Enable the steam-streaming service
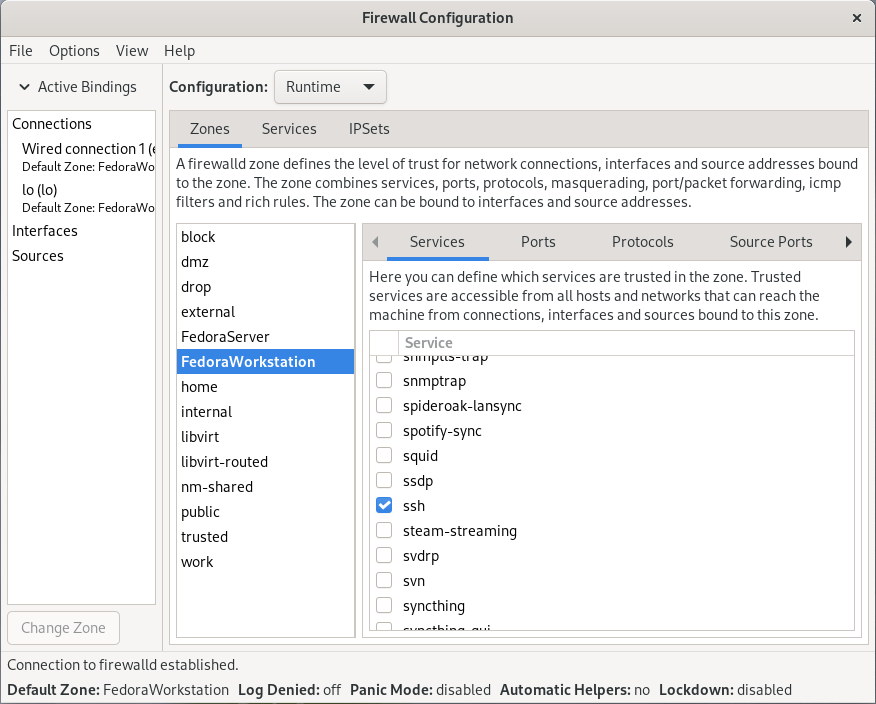Screen dimensions: 876x704 pos(384,530)
